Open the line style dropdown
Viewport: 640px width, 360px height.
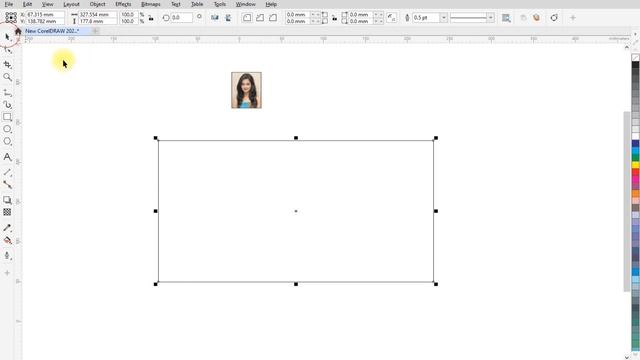(491, 18)
